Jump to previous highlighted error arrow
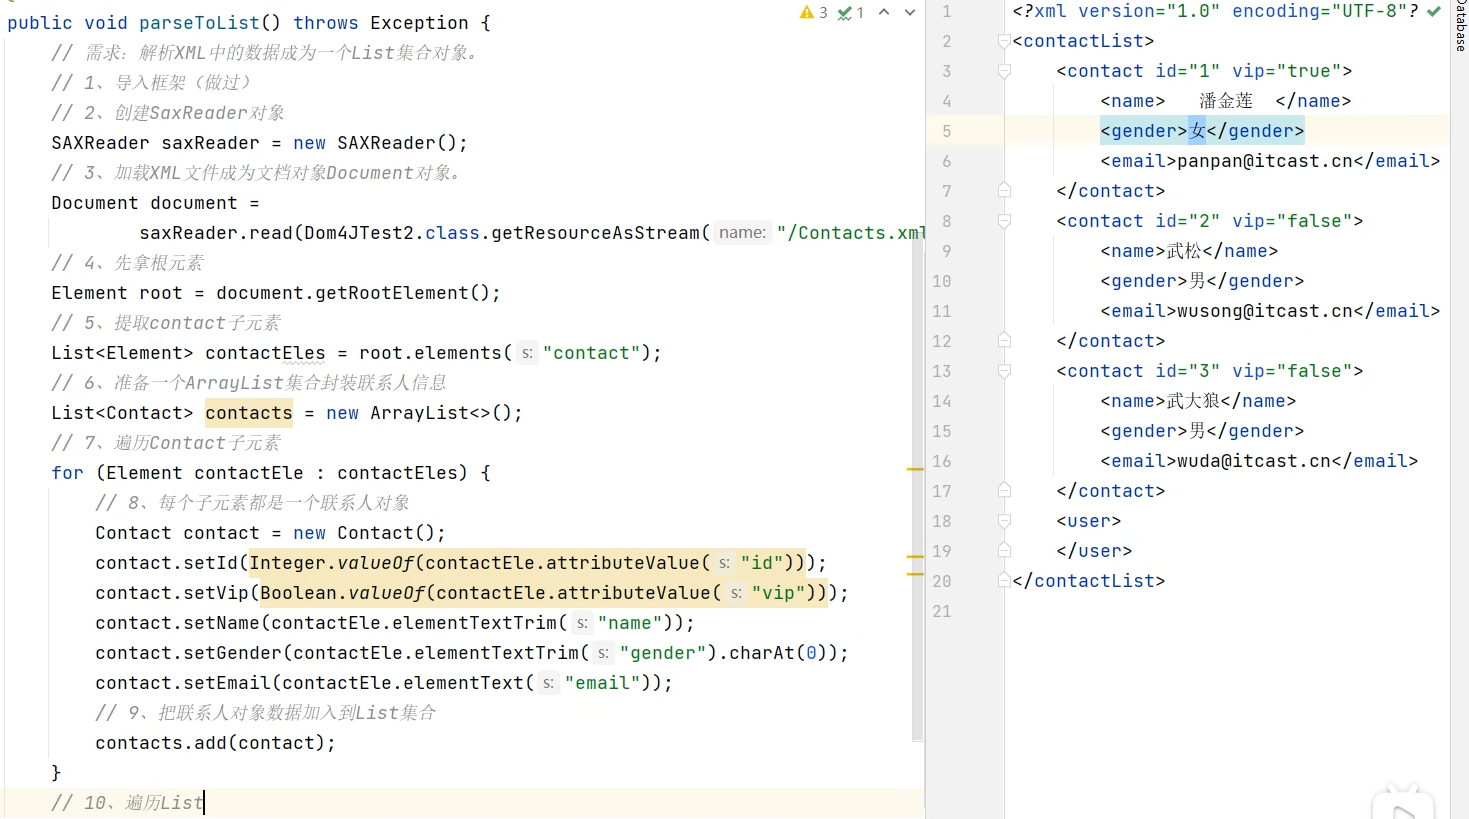Image resolution: width=1469 pixels, height=819 pixels. (884, 12)
